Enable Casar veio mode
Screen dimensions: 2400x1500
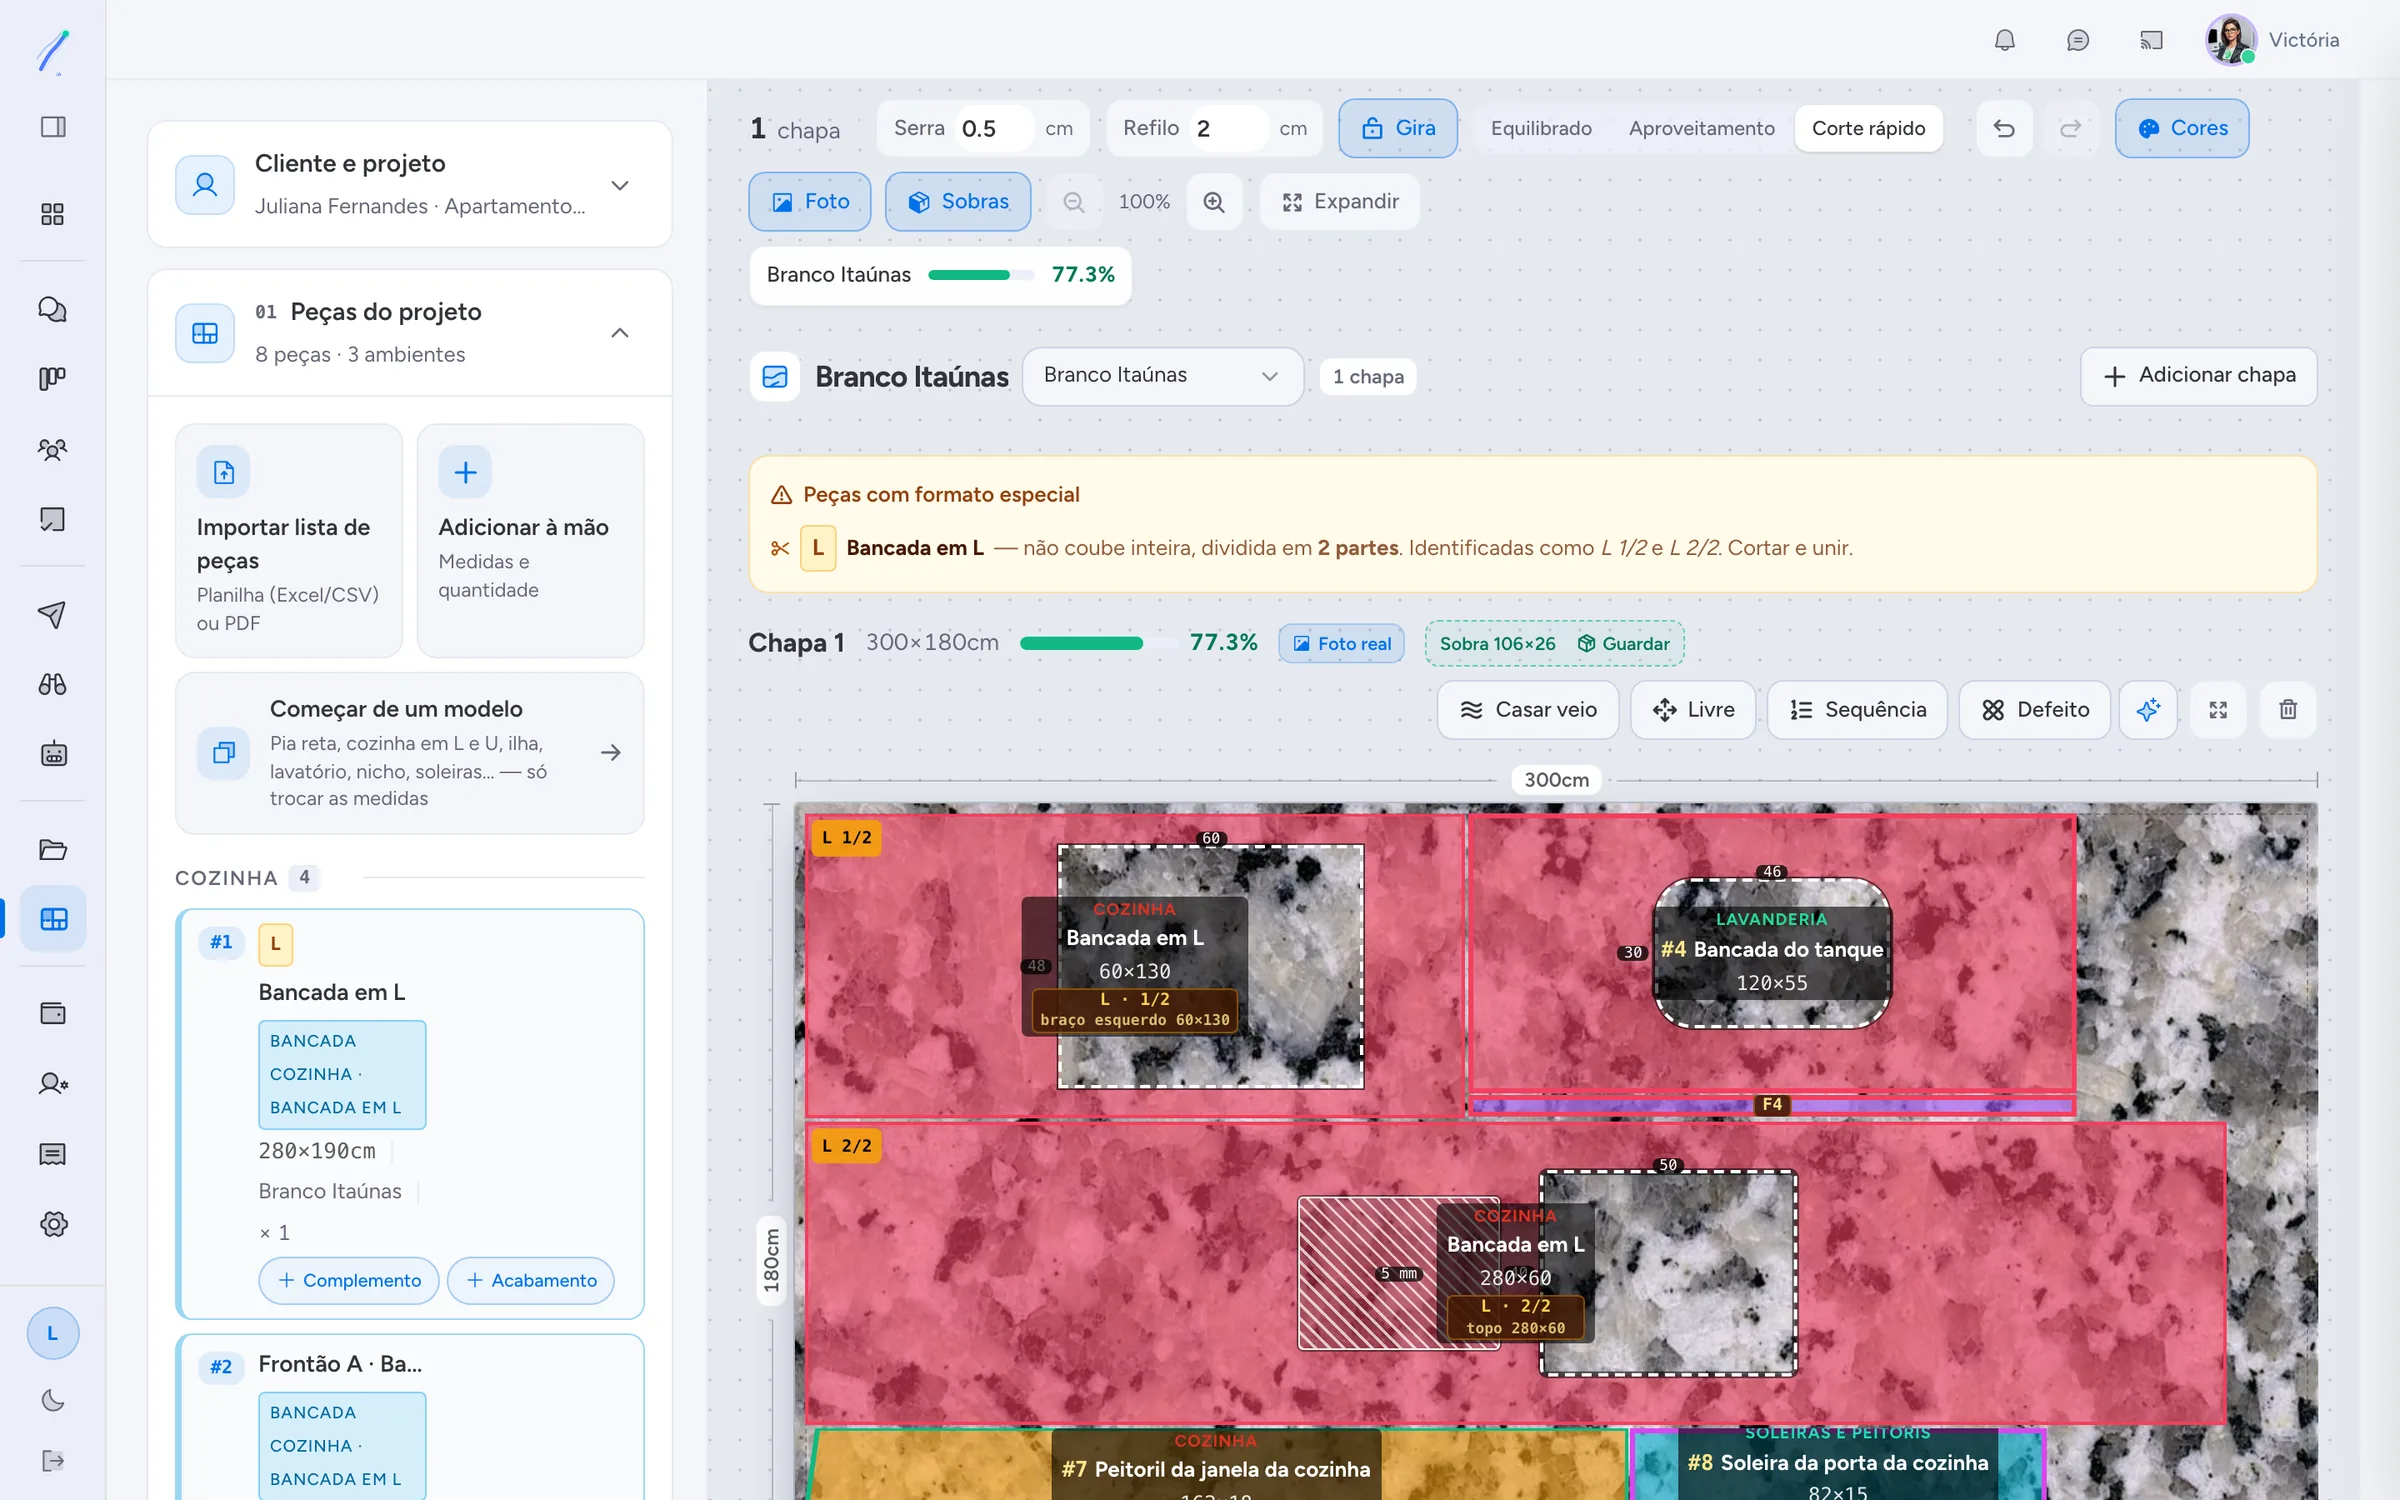point(1527,709)
